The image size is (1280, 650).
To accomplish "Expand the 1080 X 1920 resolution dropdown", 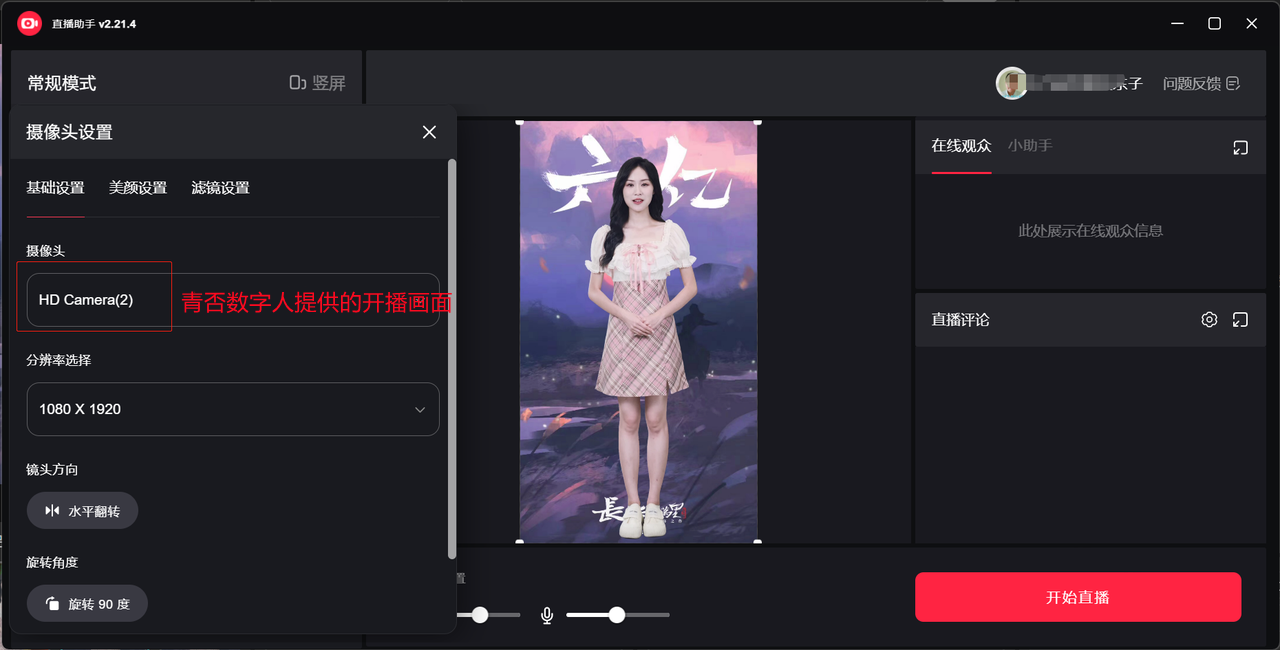I will 233,409.
